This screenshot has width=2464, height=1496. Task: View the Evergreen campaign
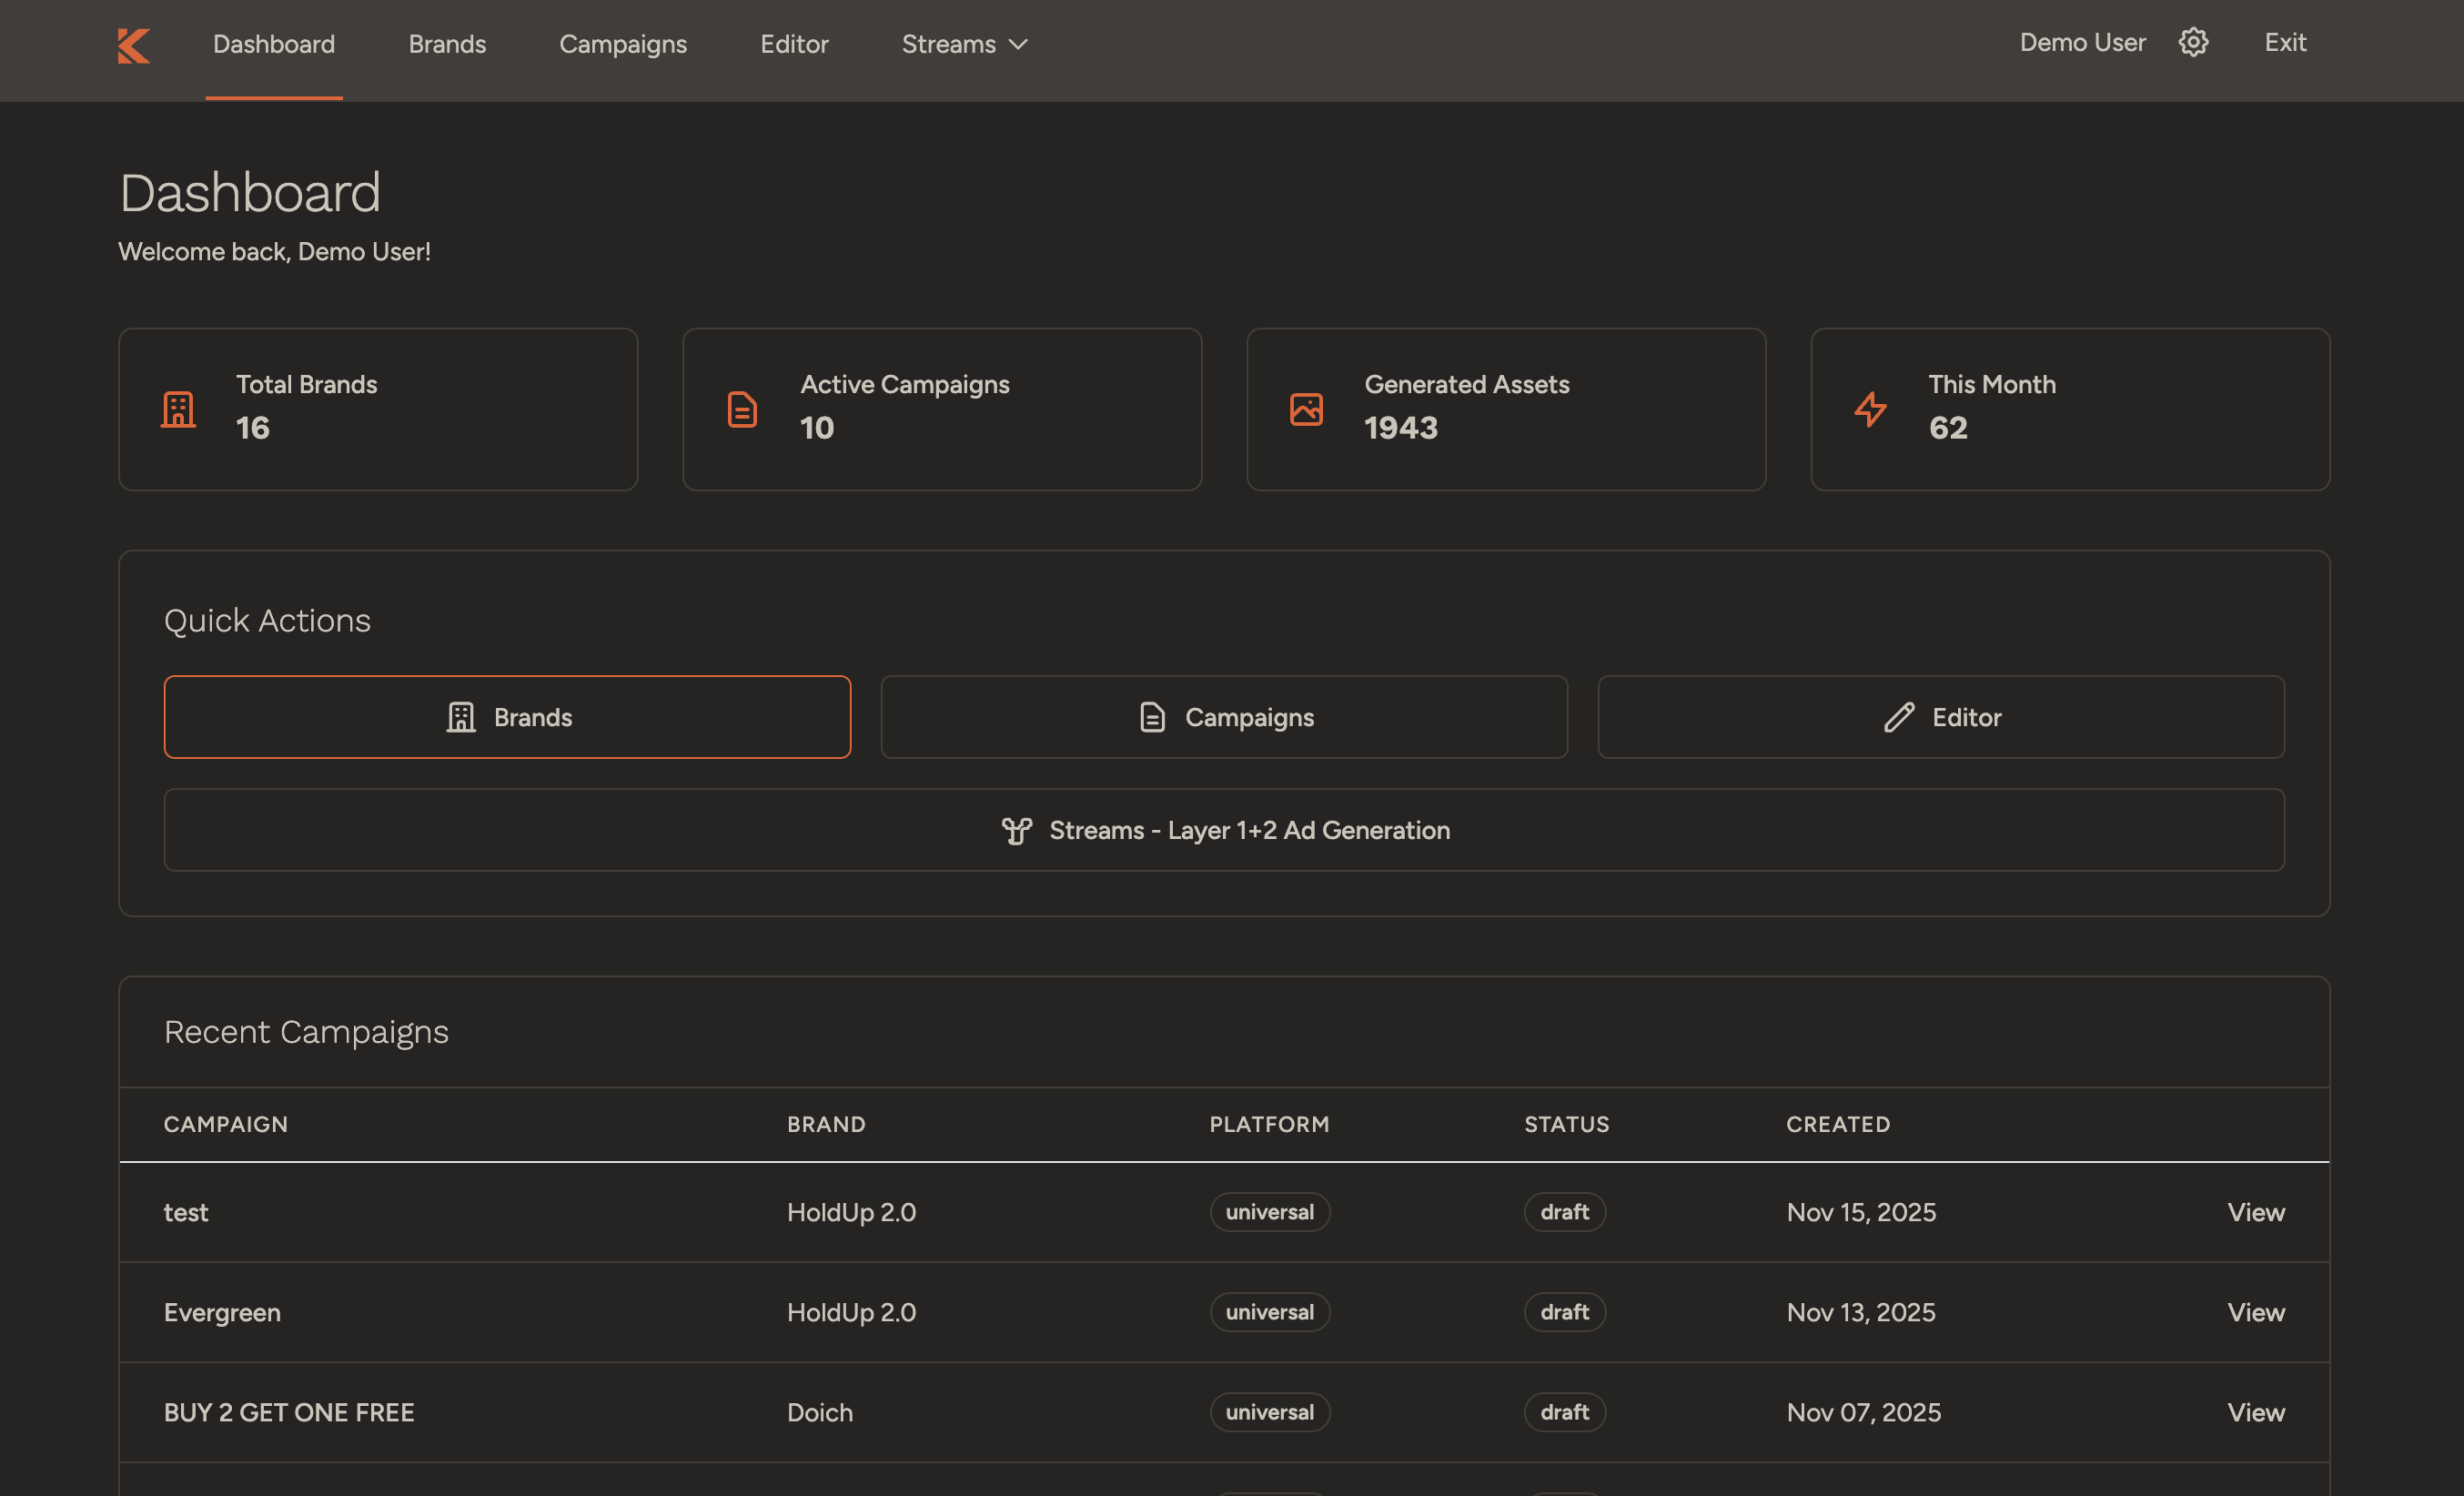[x=2255, y=1312]
